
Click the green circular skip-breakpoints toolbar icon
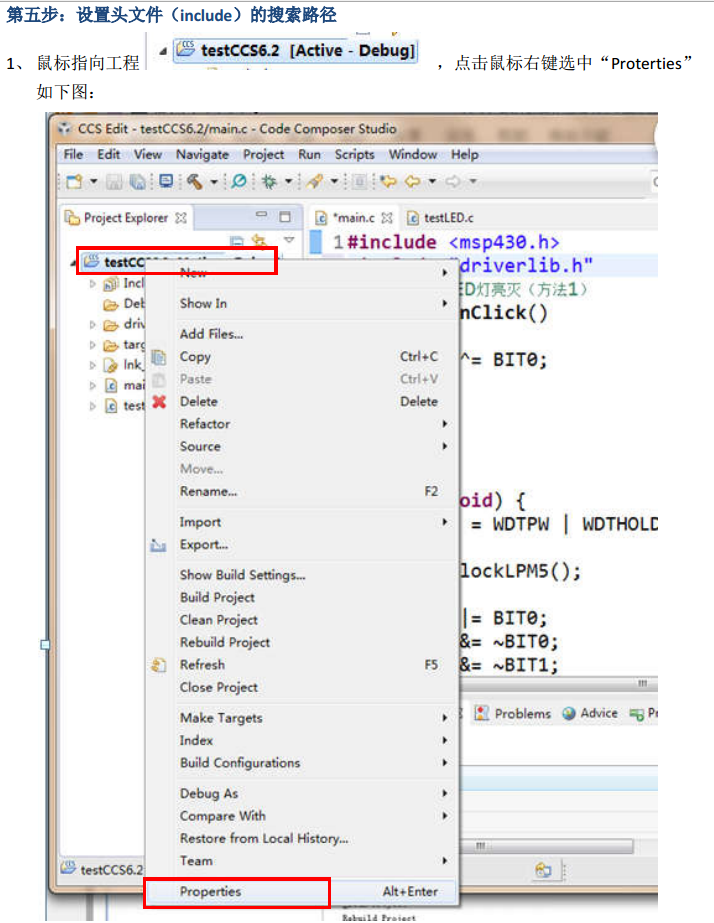[239, 181]
